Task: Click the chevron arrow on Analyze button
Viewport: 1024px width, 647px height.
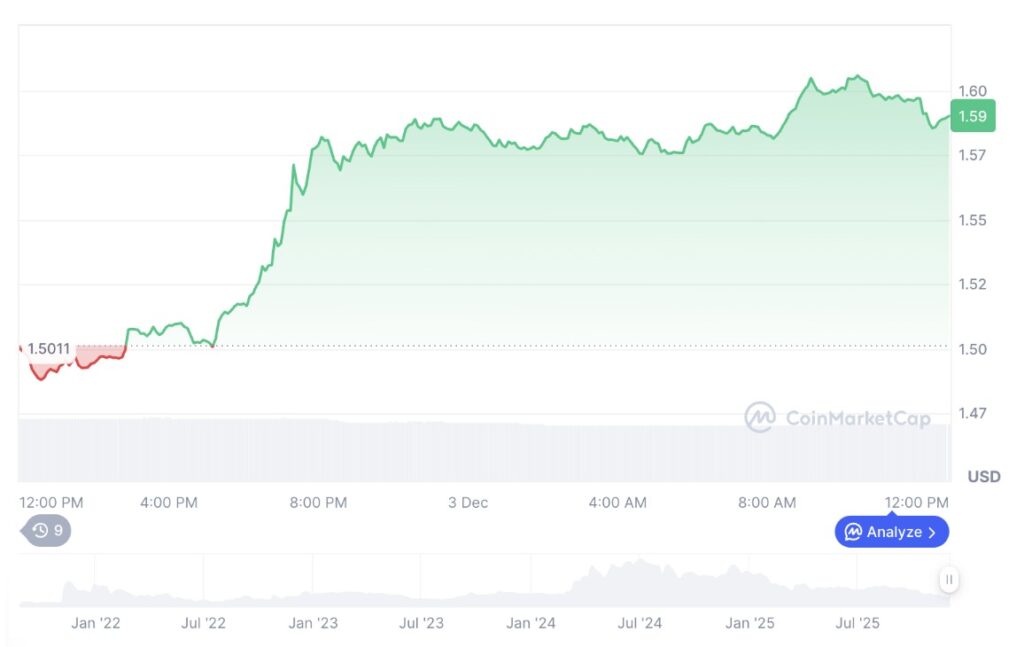Action: (932, 532)
